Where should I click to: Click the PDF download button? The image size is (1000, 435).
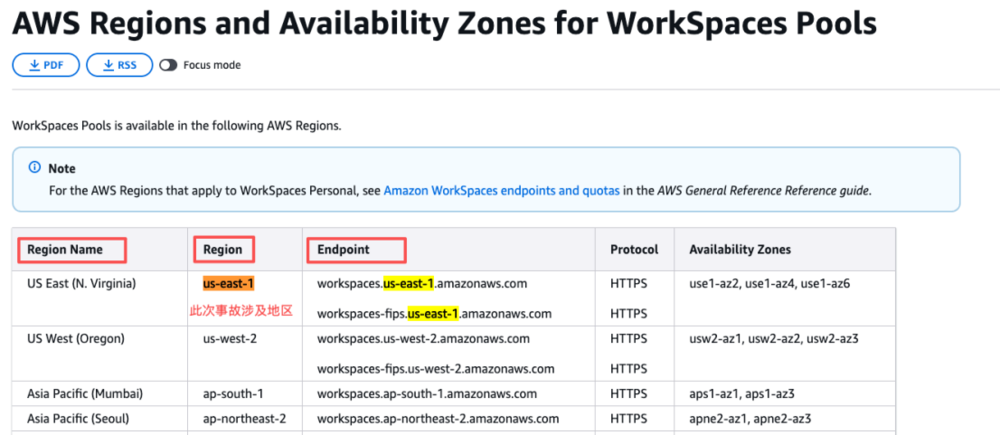pyautogui.click(x=46, y=65)
